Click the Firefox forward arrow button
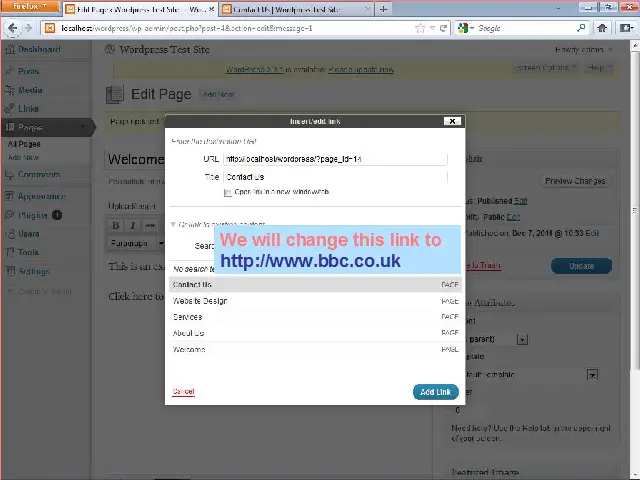The height and width of the screenshot is (480, 640). [29, 28]
